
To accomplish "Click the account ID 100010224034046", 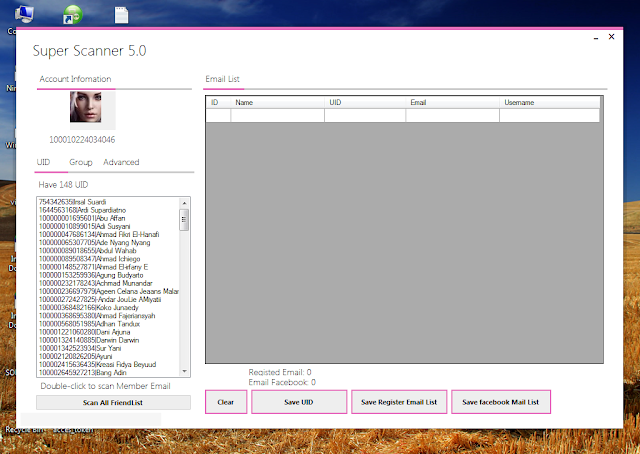I will click(x=82, y=140).
